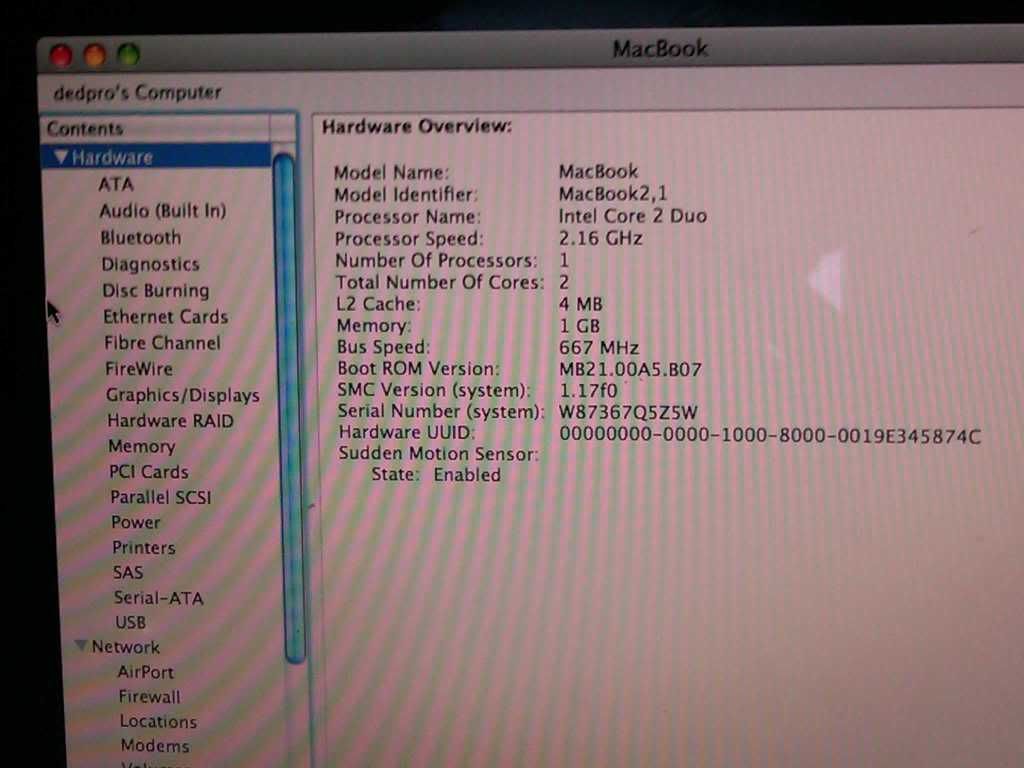The width and height of the screenshot is (1024, 768).
Task: Click the Model Name MacBook value
Action: point(598,172)
